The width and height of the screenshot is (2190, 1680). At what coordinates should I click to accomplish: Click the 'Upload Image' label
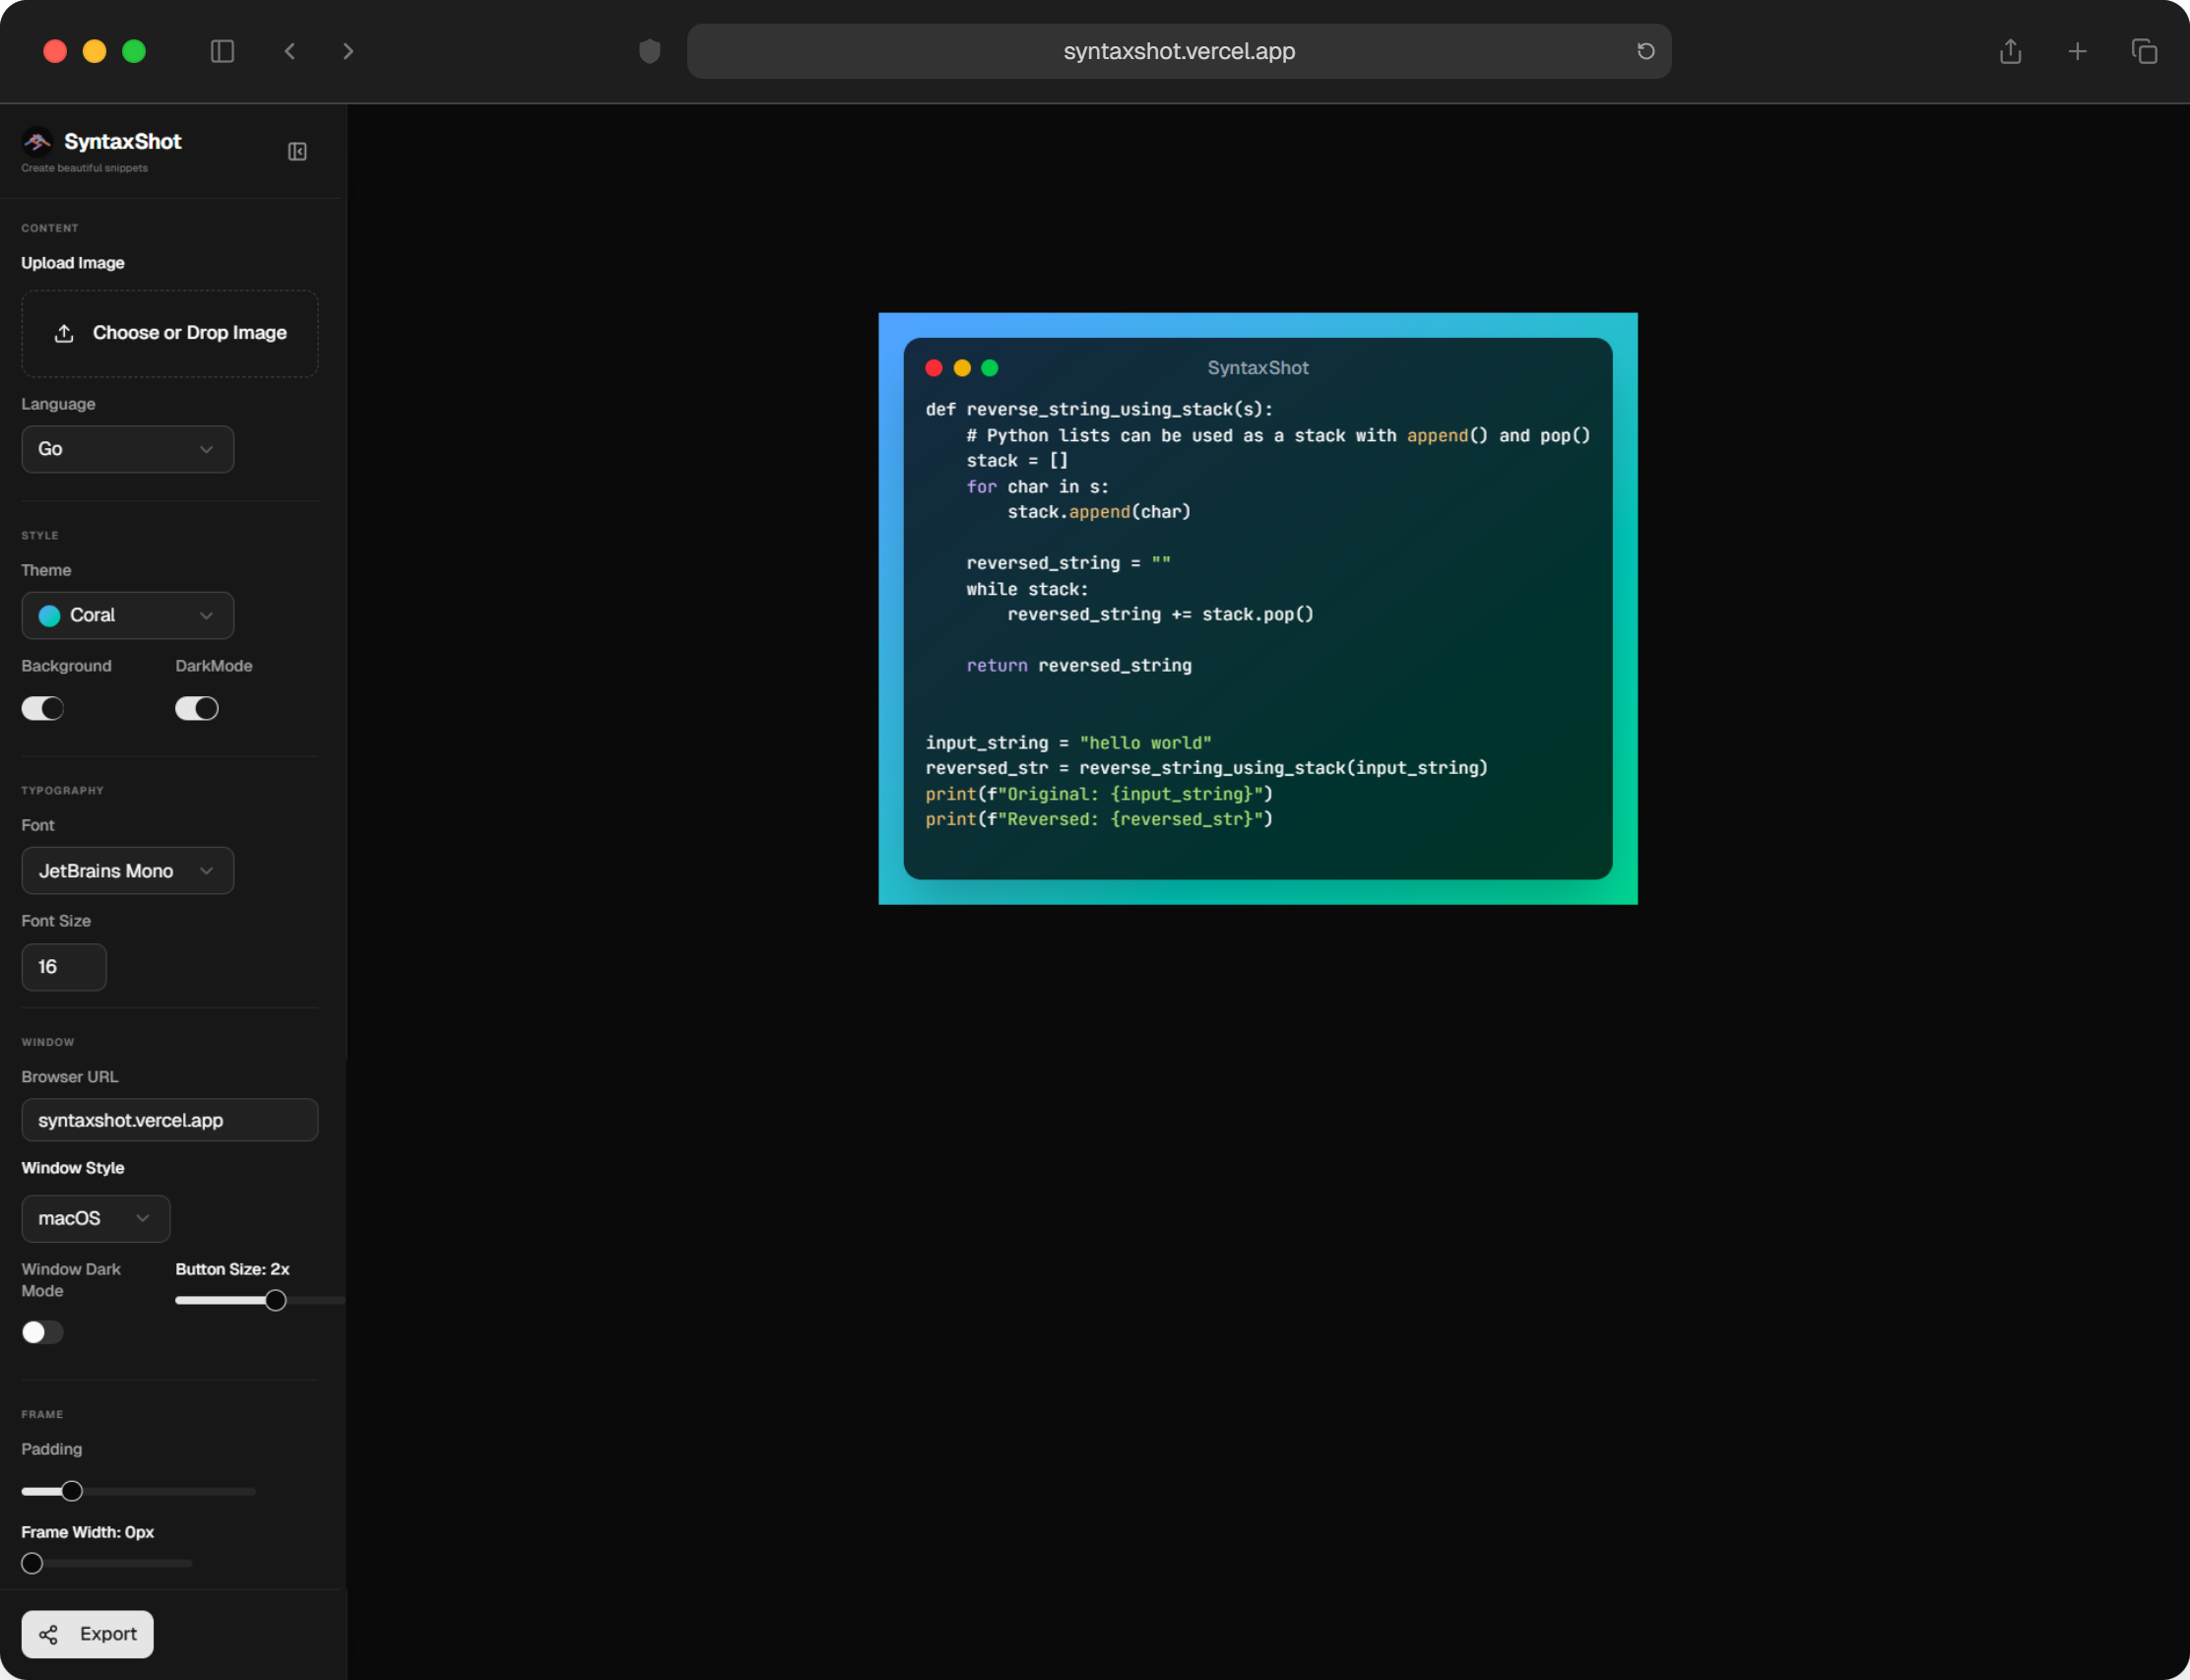point(73,263)
